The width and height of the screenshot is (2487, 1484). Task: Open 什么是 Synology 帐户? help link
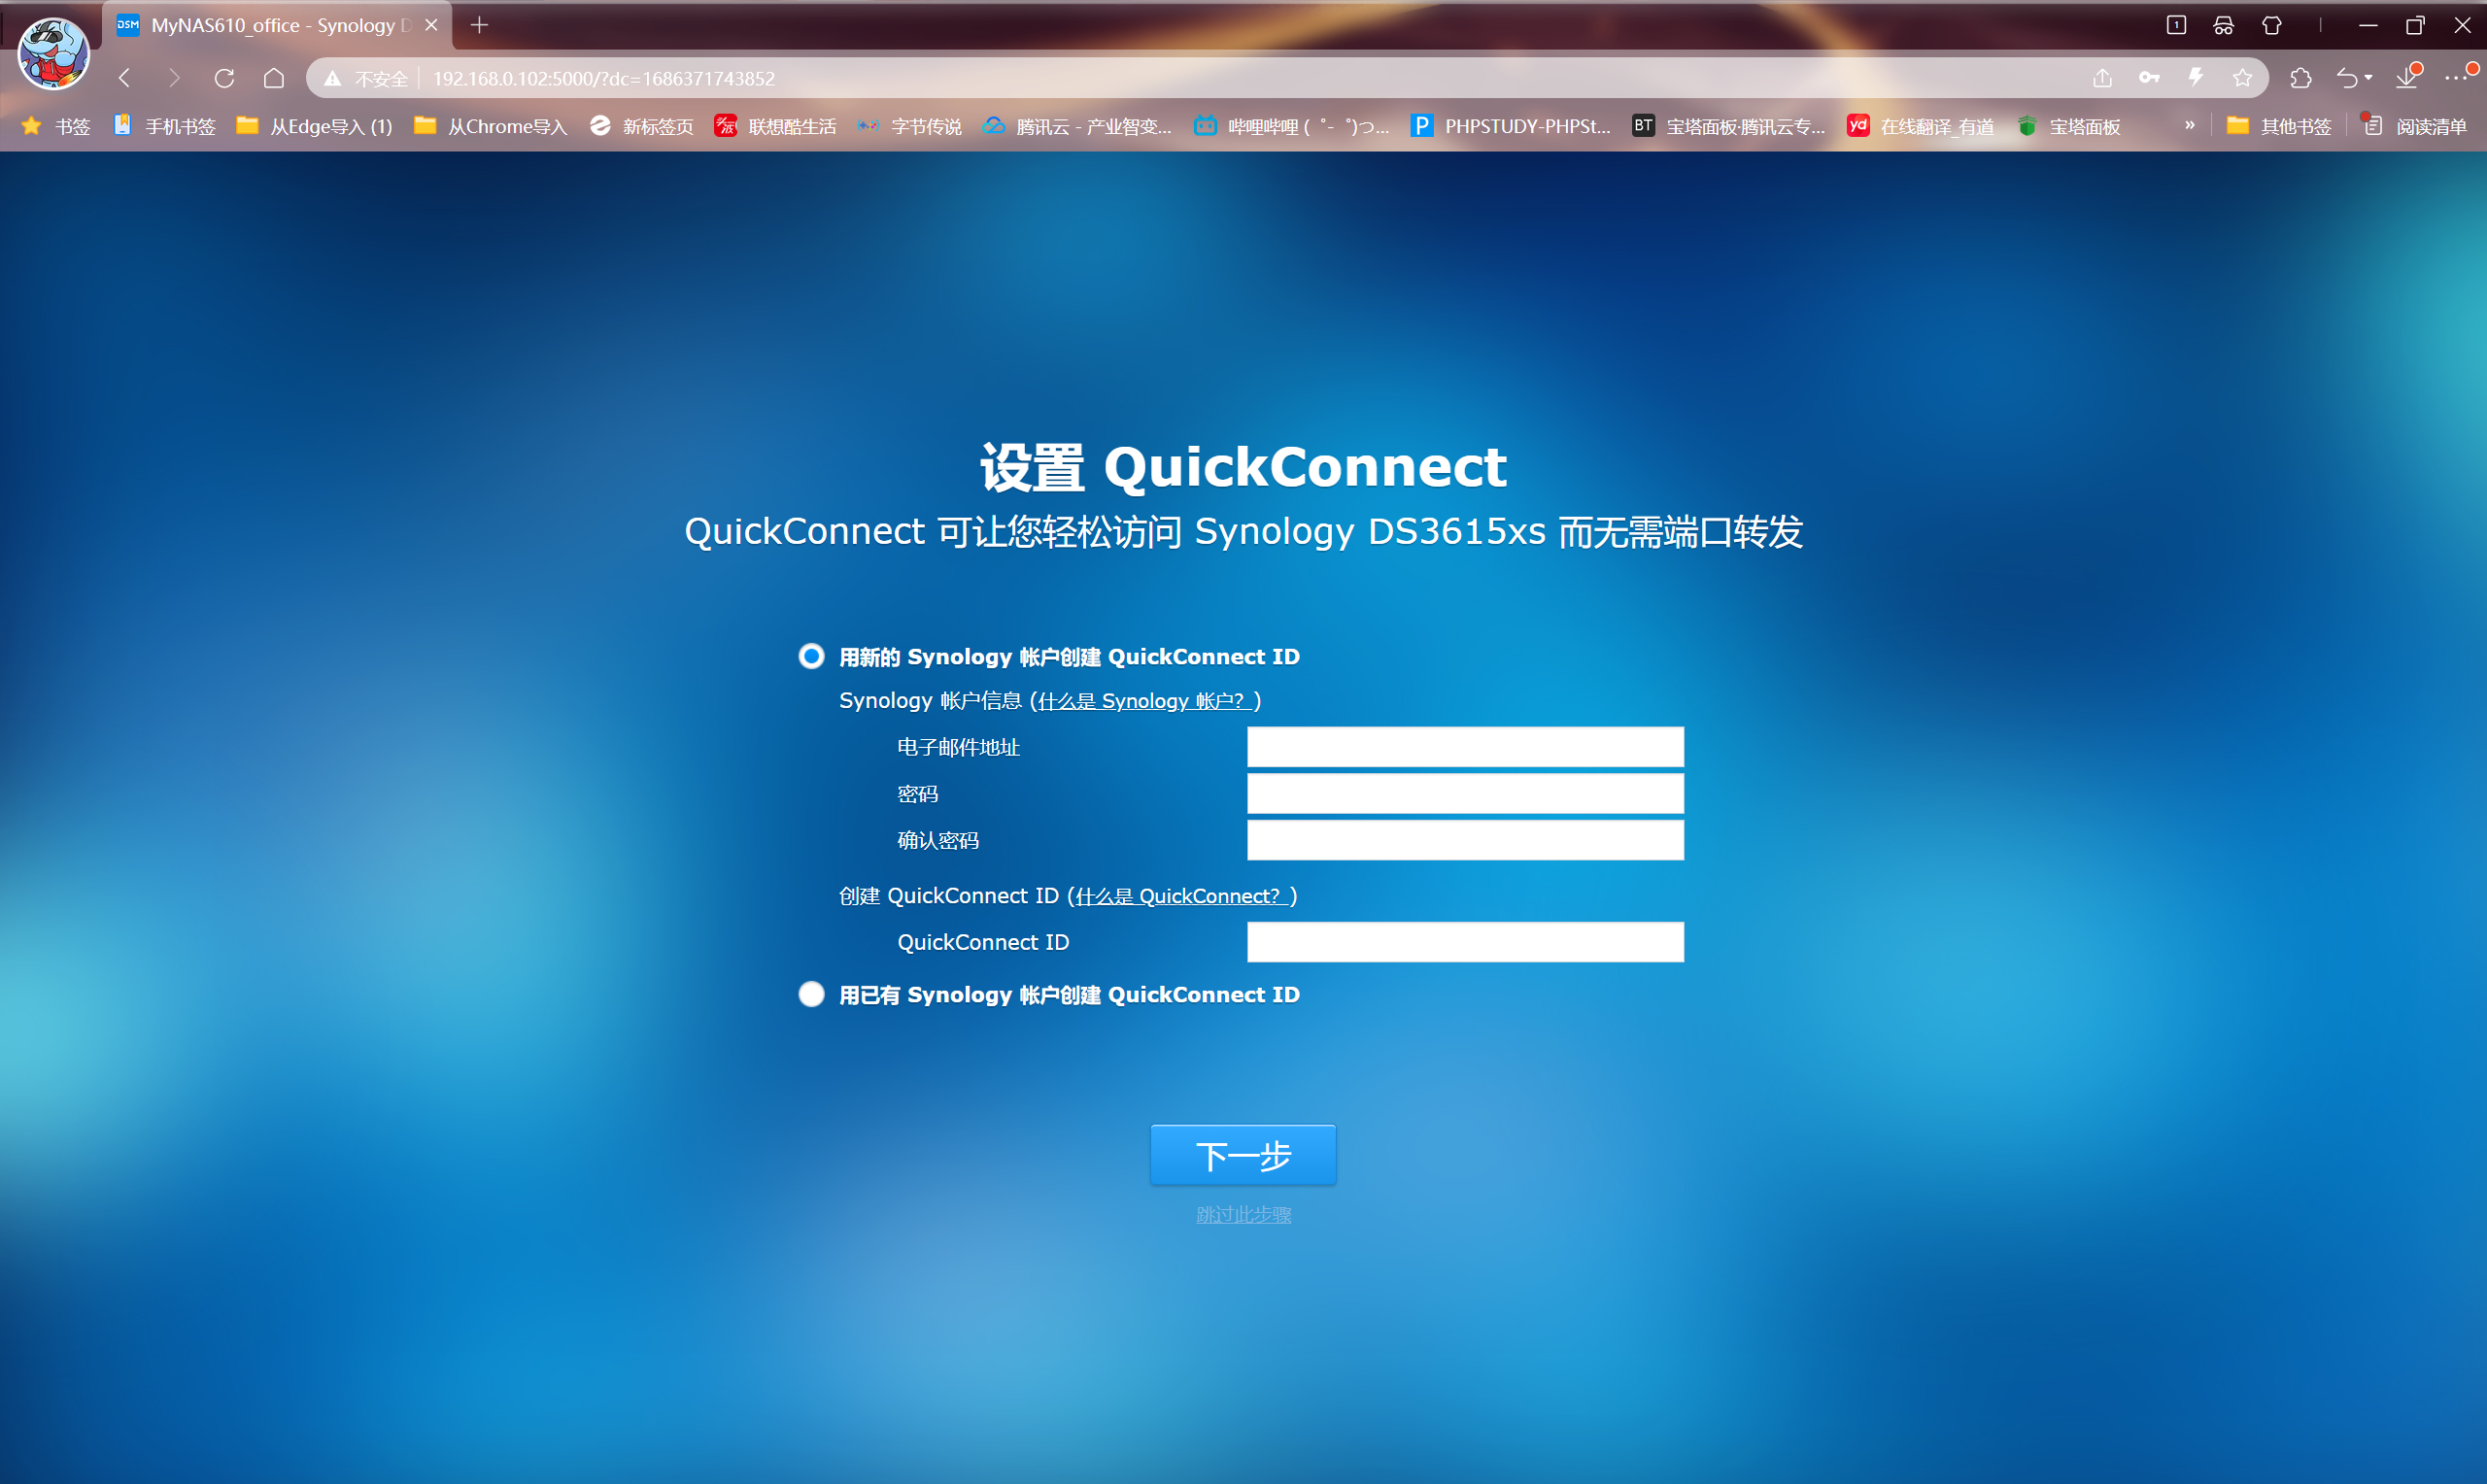tap(1145, 701)
